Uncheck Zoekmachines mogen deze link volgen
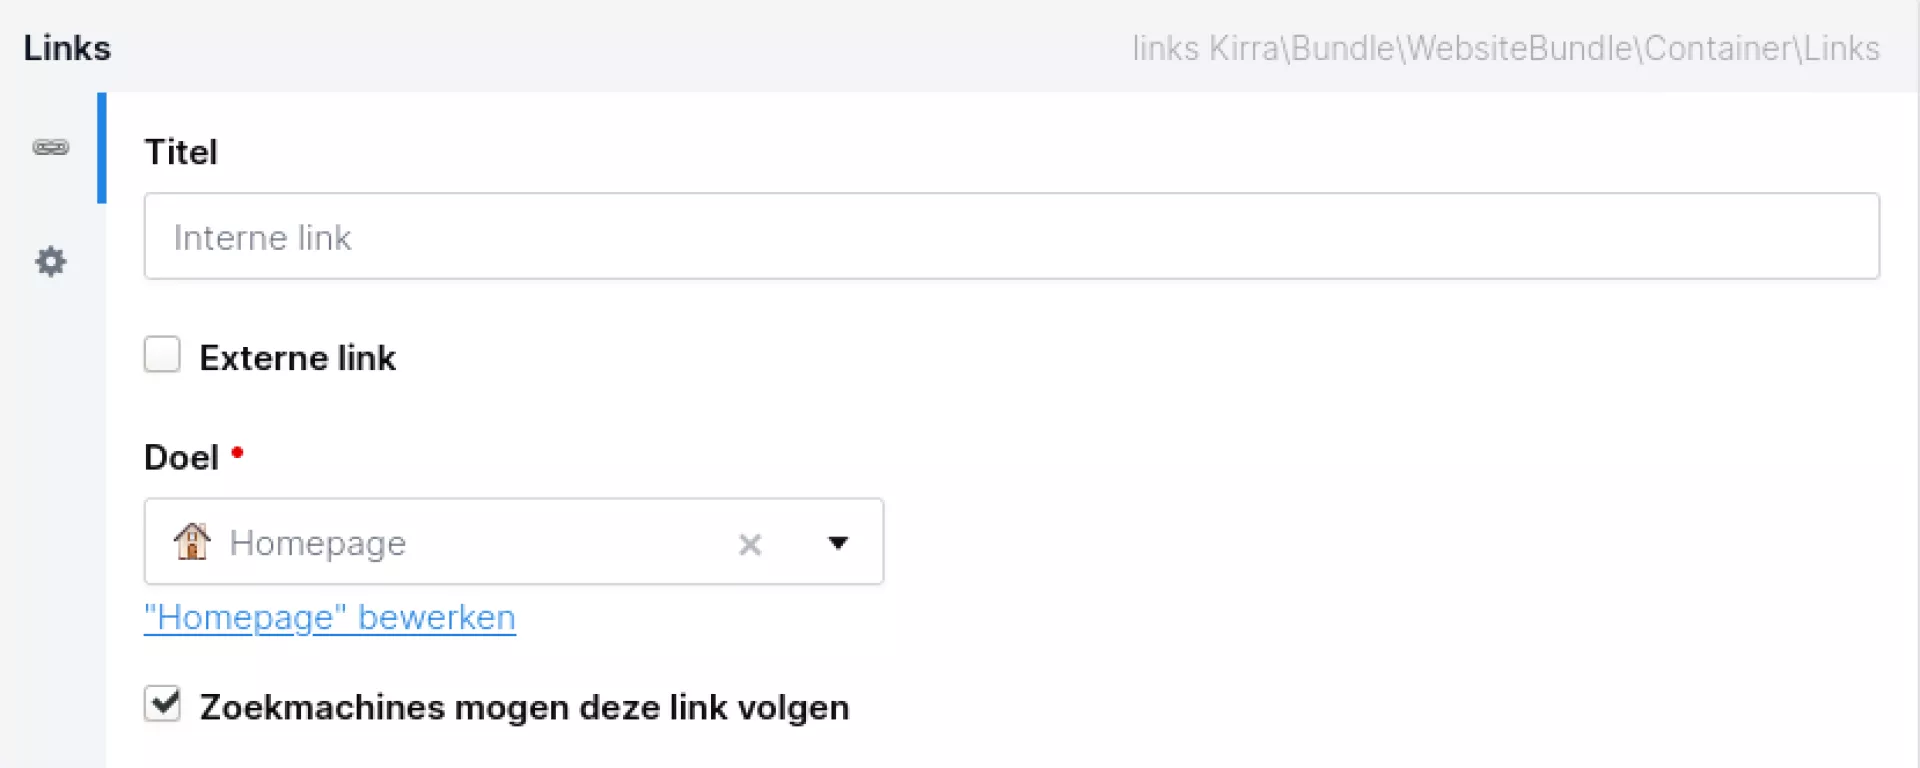This screenshot has height=768, width=1920. tap(162, 704)
